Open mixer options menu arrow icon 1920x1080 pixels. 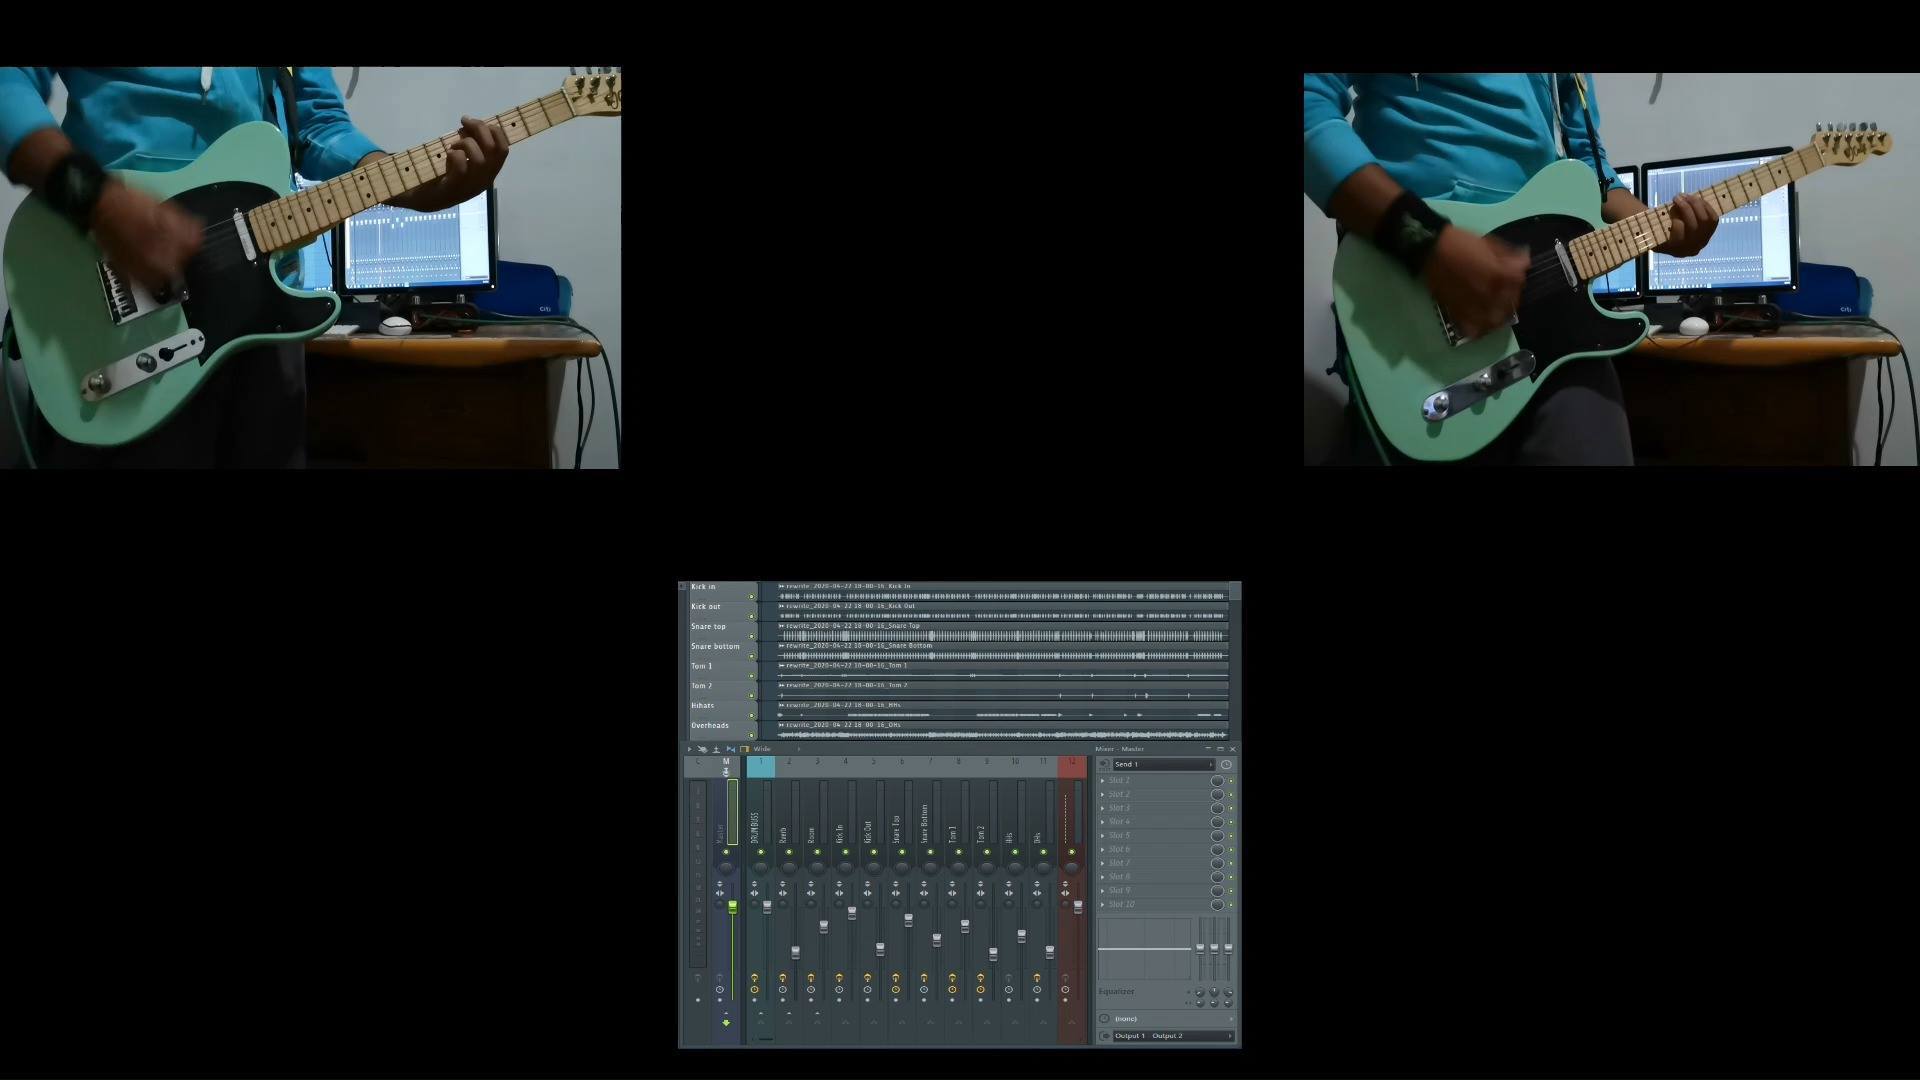[689, 749]
